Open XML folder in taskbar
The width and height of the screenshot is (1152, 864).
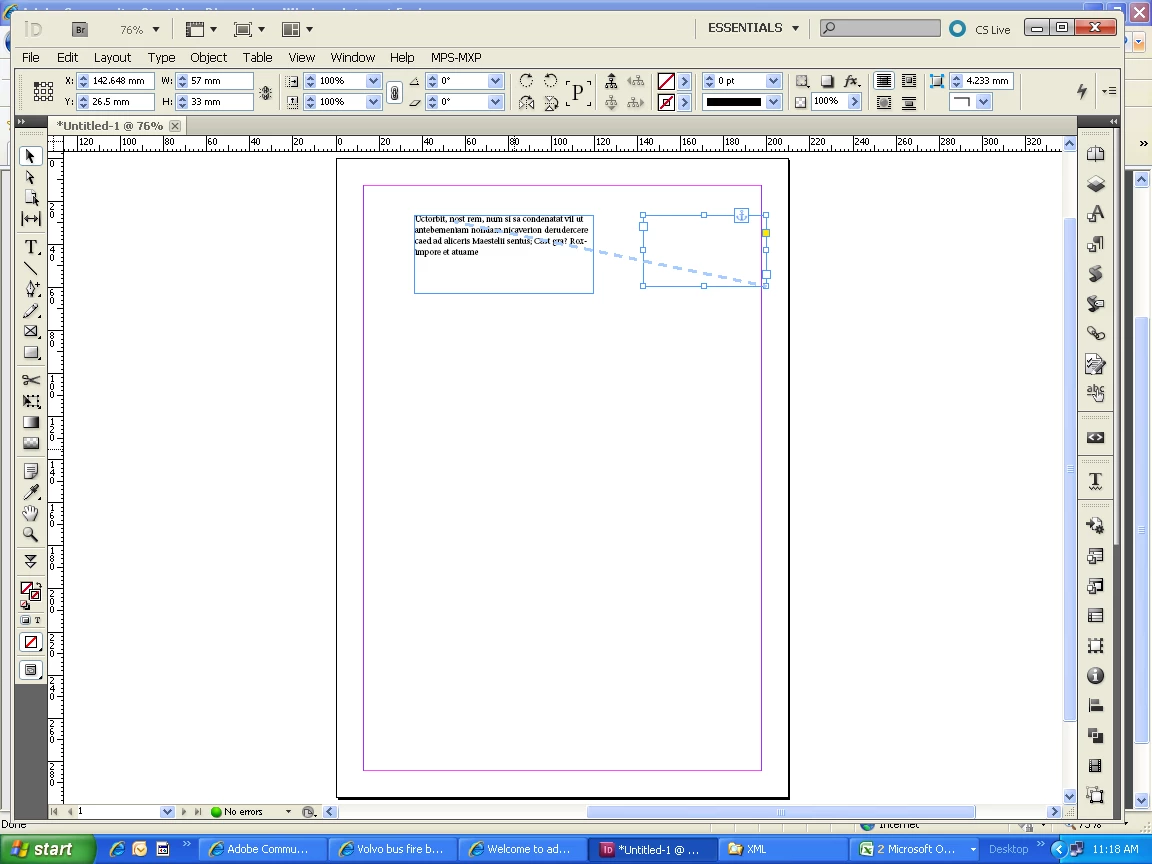pos(782,849)
